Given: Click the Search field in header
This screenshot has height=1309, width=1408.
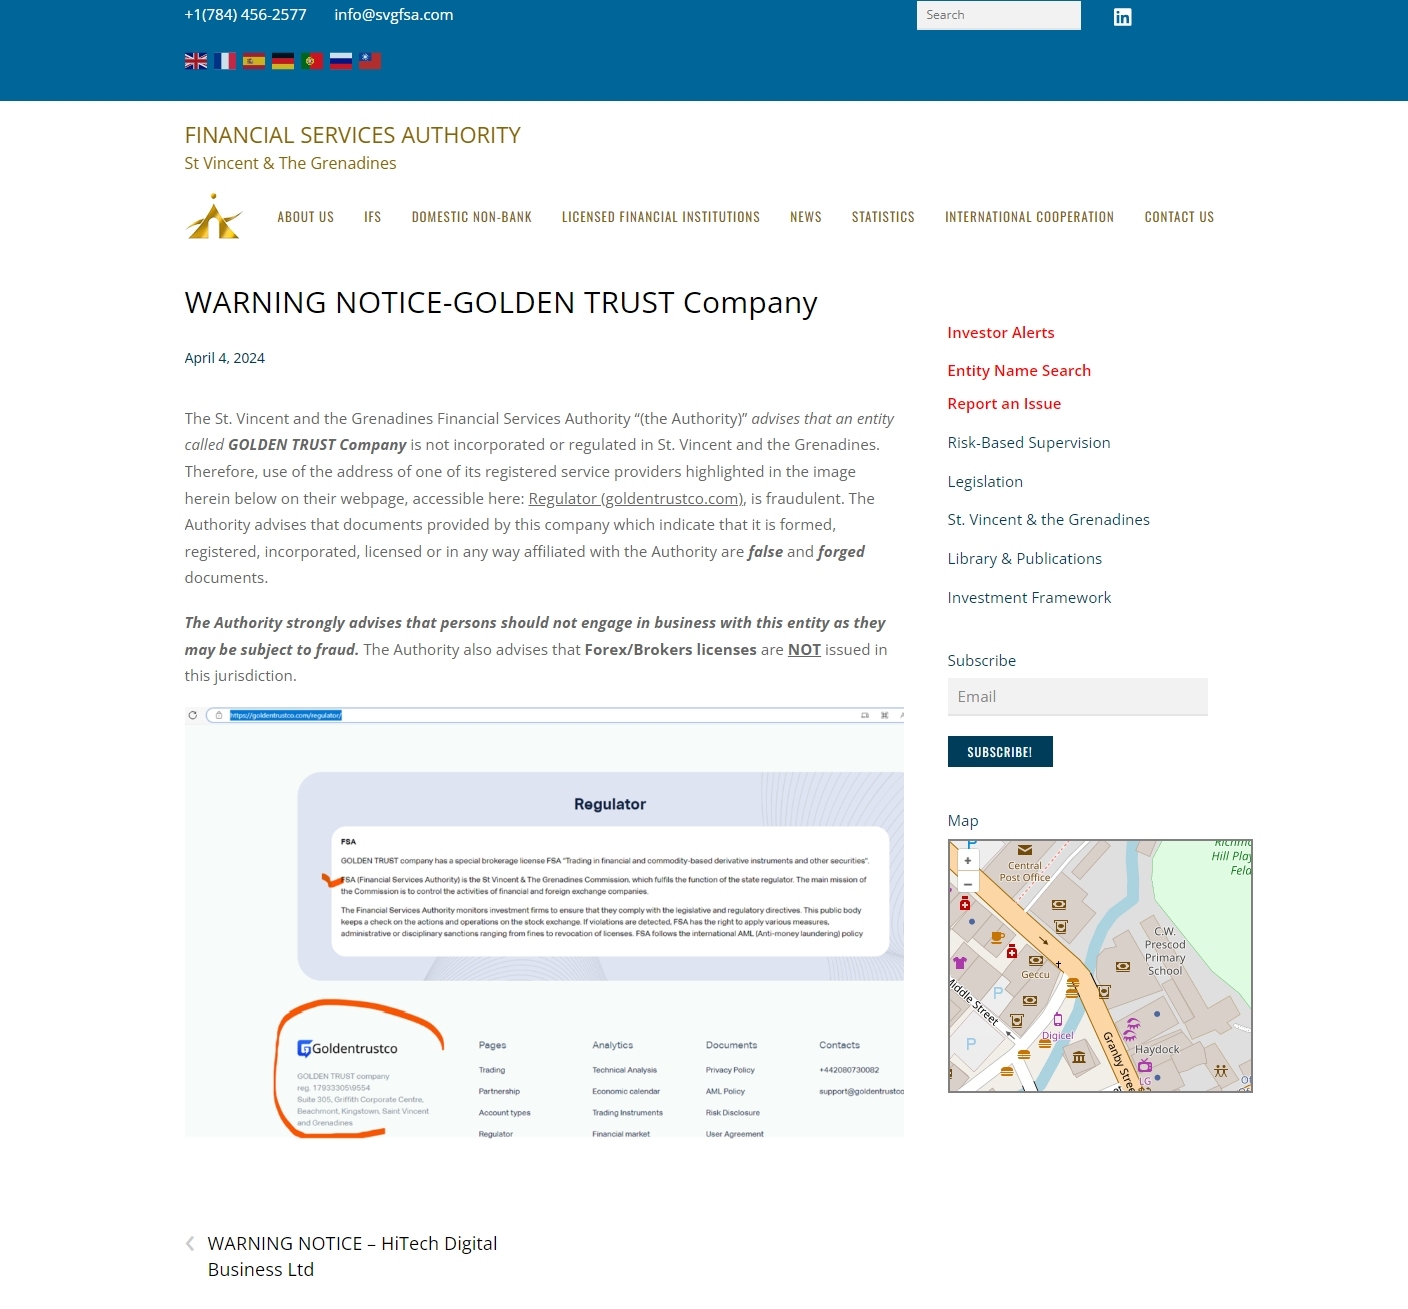Looking at the screenshot, I should click(x=998, y=15).
